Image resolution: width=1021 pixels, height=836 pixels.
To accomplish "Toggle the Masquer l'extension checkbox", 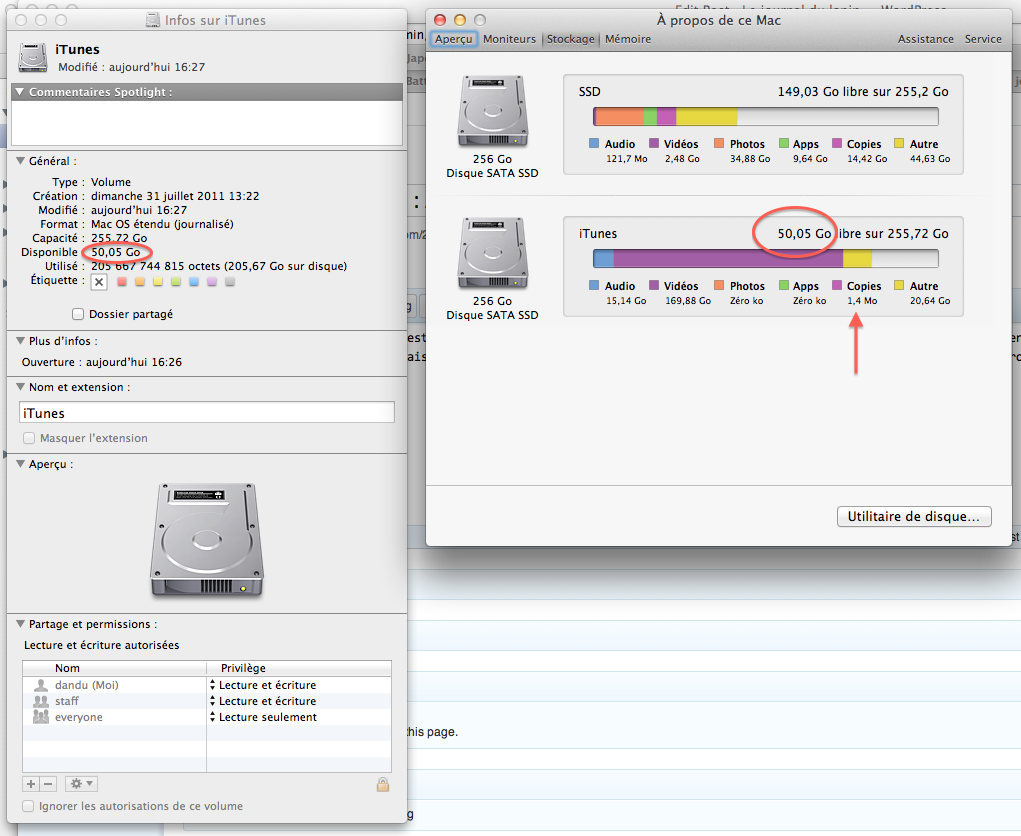I will (x=29, y=438).
